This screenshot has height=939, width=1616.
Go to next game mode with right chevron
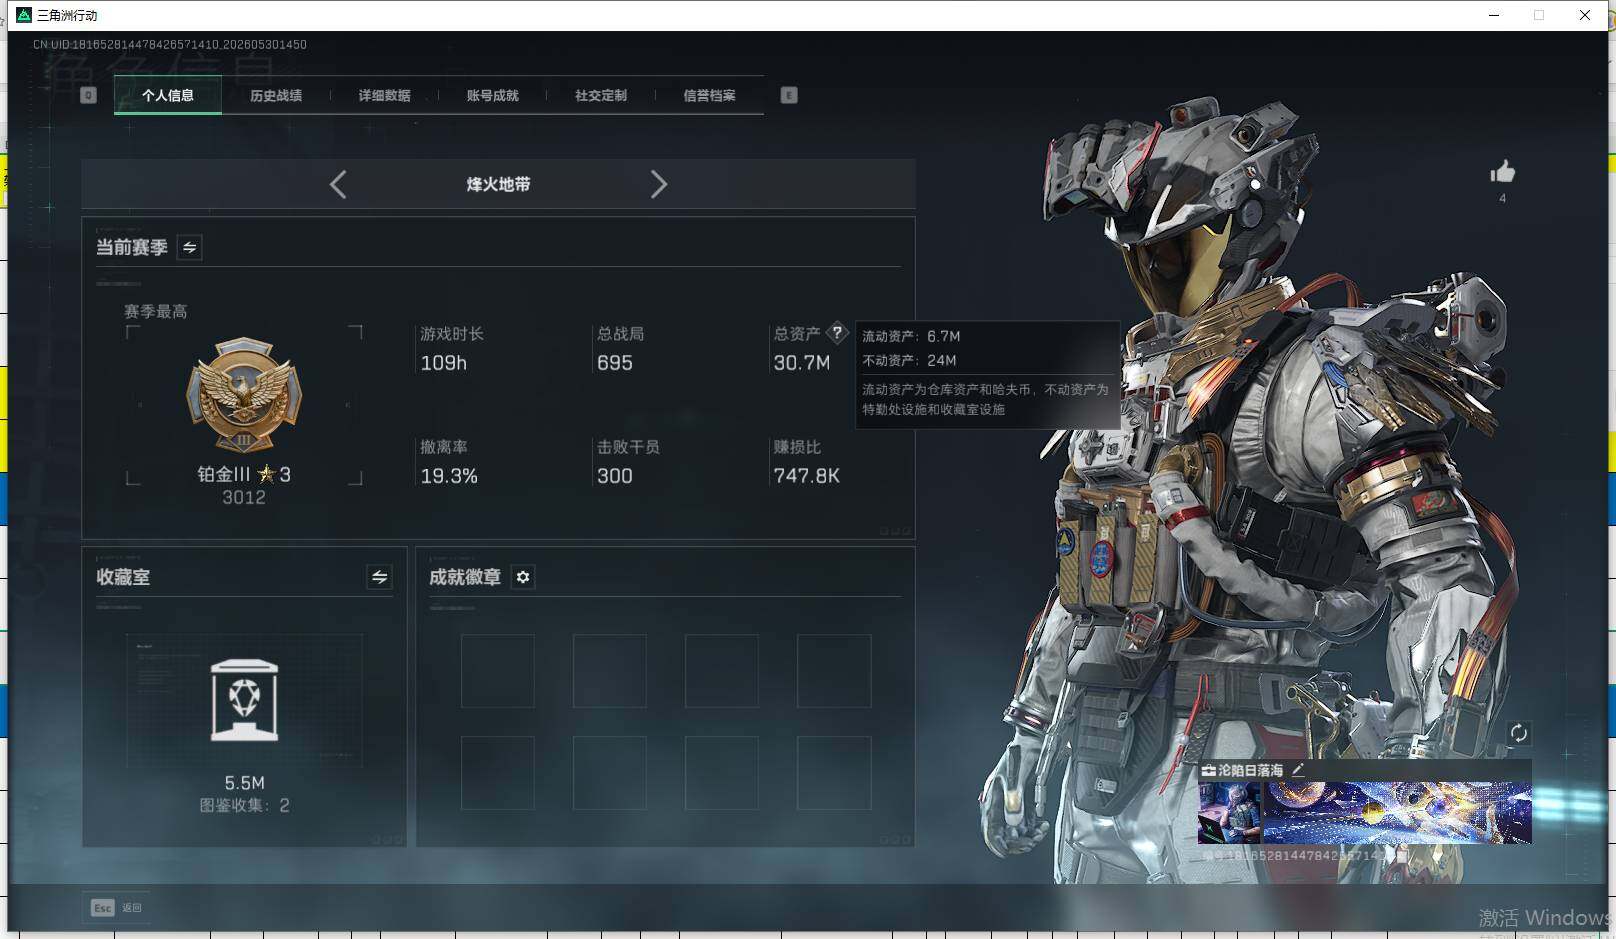pos(658,184)
